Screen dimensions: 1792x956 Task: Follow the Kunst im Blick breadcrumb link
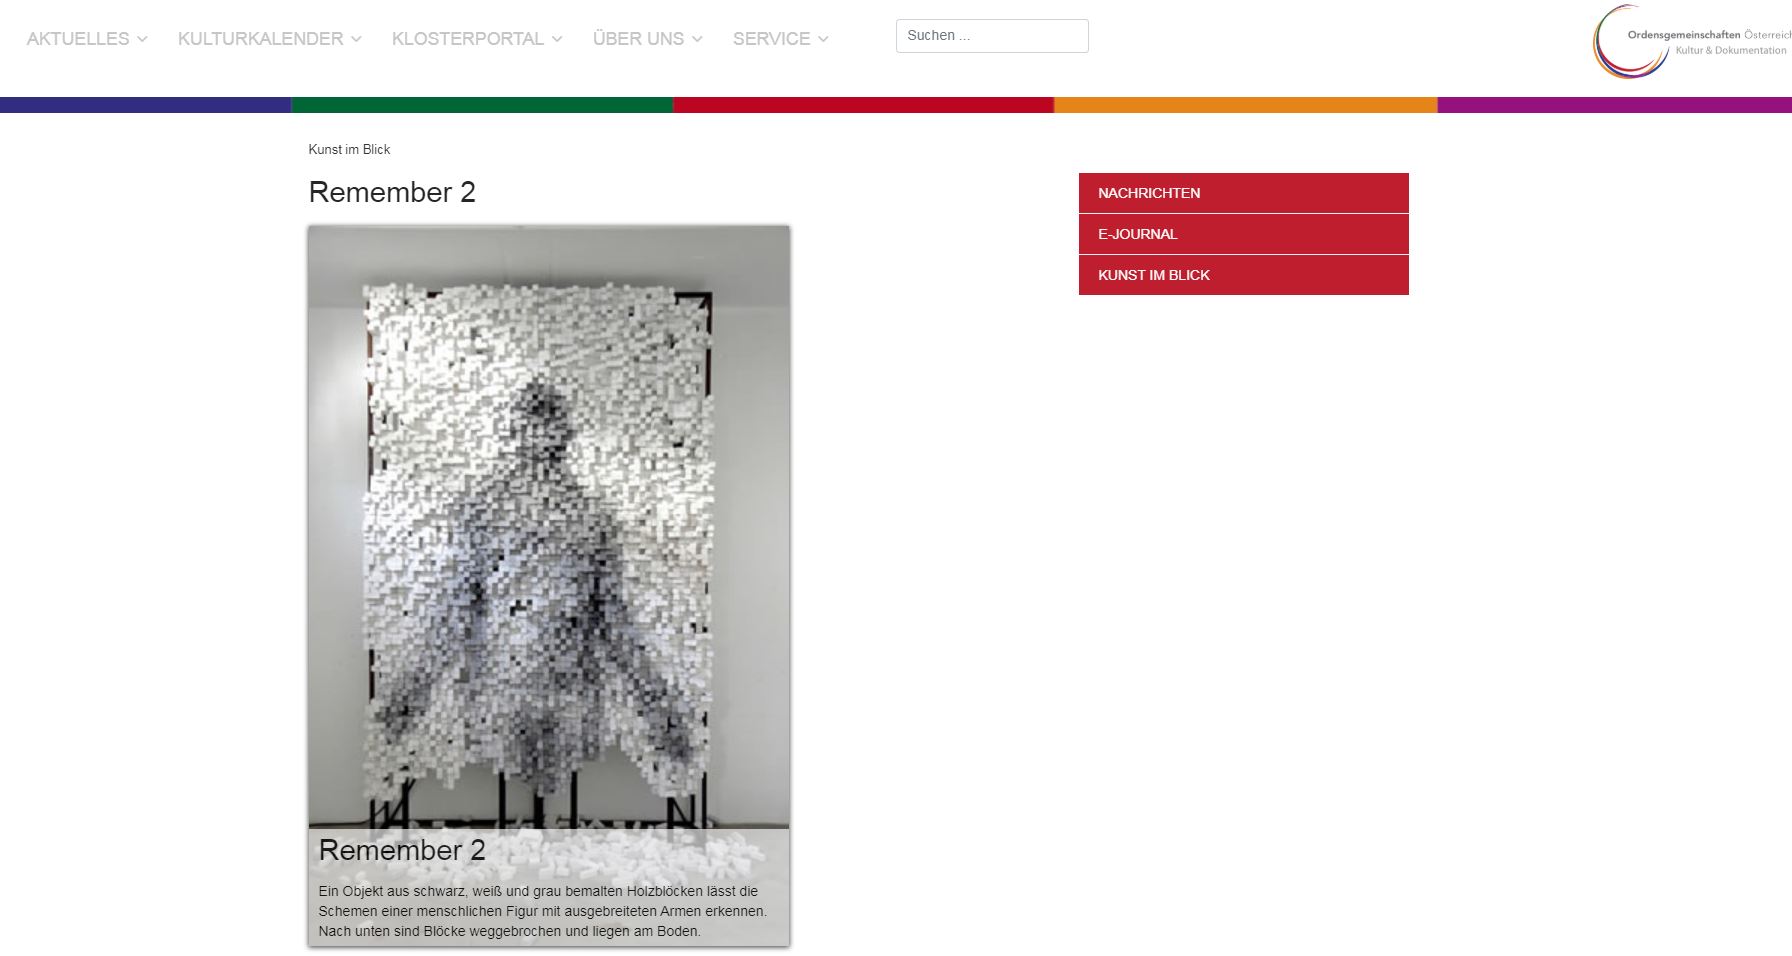tap(349, 150)
